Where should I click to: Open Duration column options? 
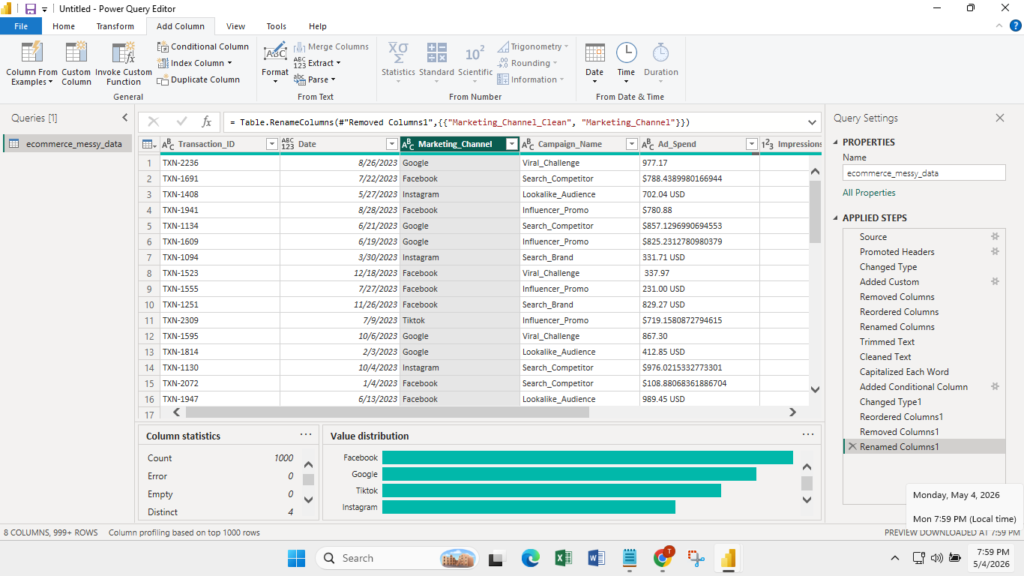tap(661, 63)
